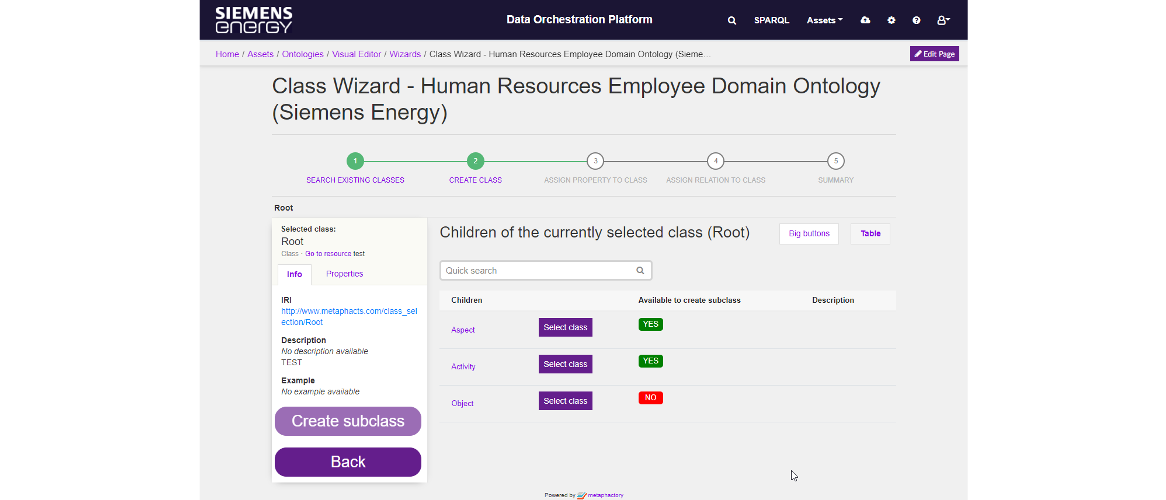Click the Siemens Energy logo

pos(254,19)
